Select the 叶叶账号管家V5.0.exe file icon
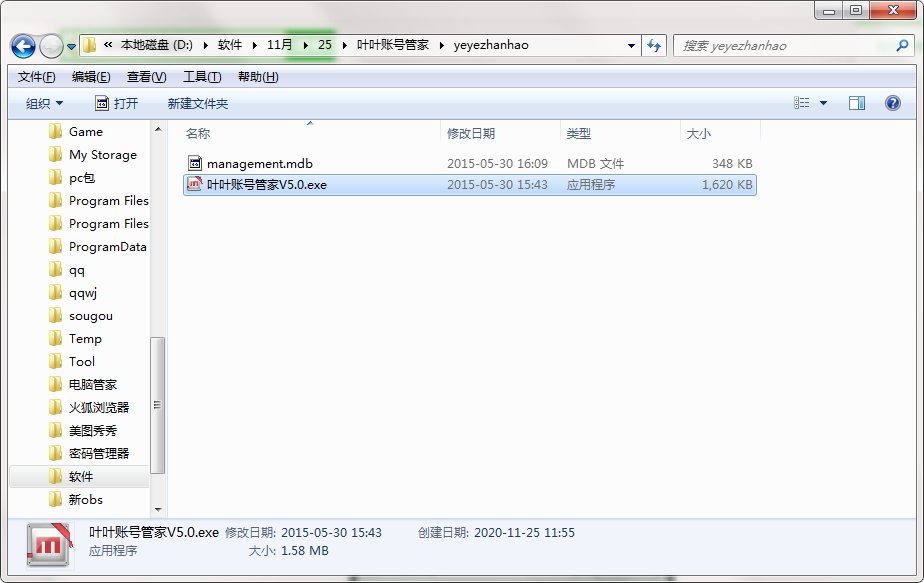924x583 pixels. pos(195,185)
